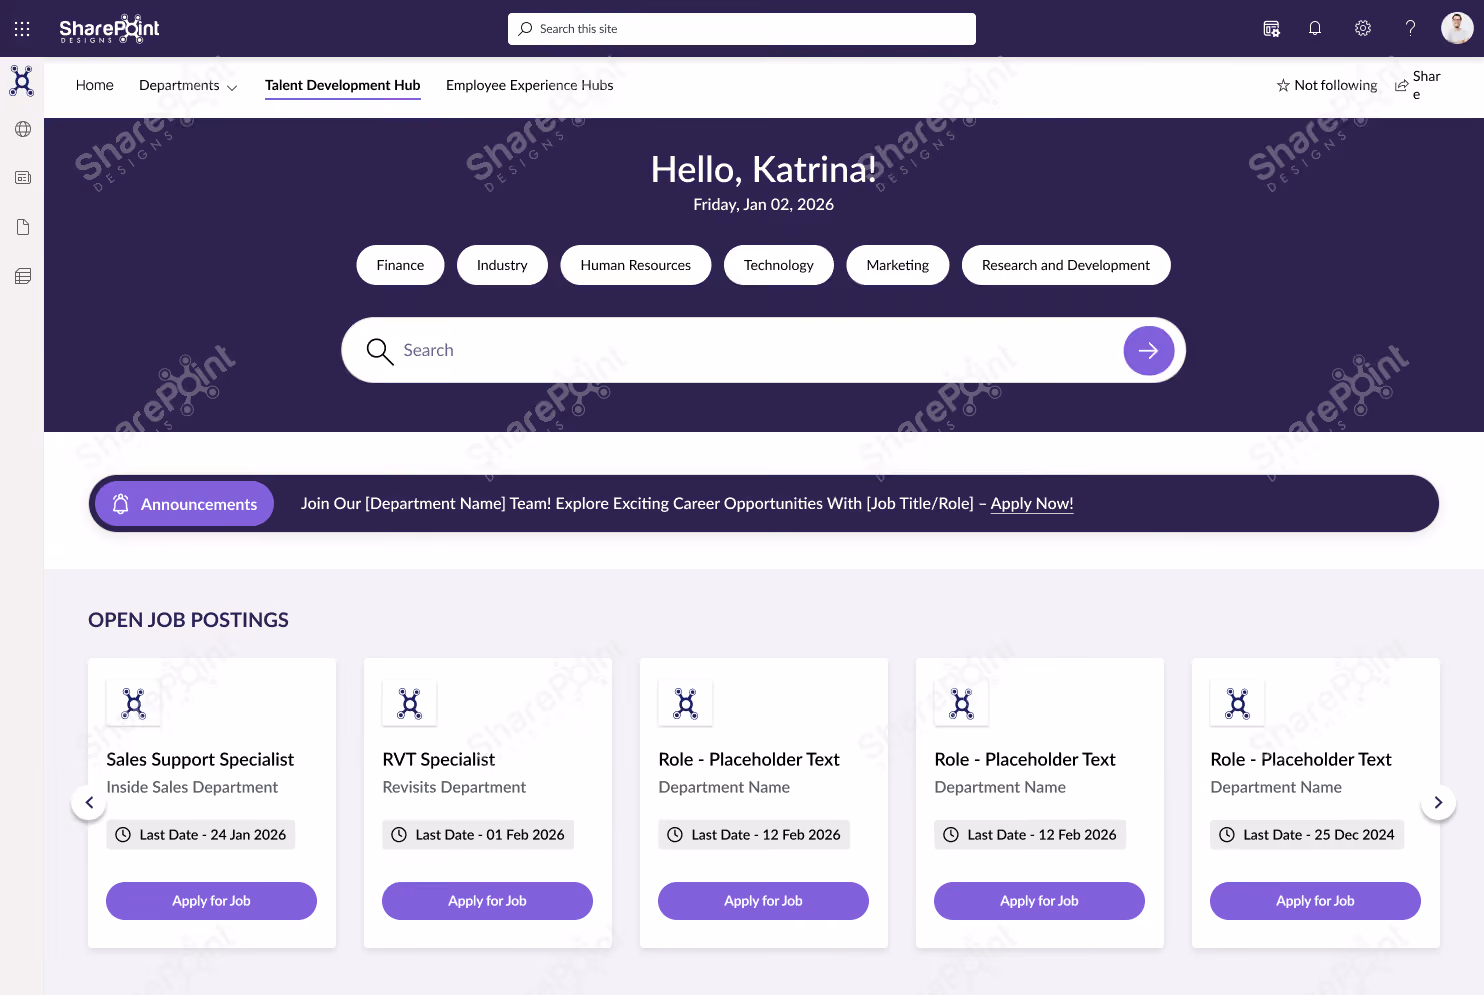
Task: Filter by Industry category
Action: pyautogui.click(x=502, y=265)
